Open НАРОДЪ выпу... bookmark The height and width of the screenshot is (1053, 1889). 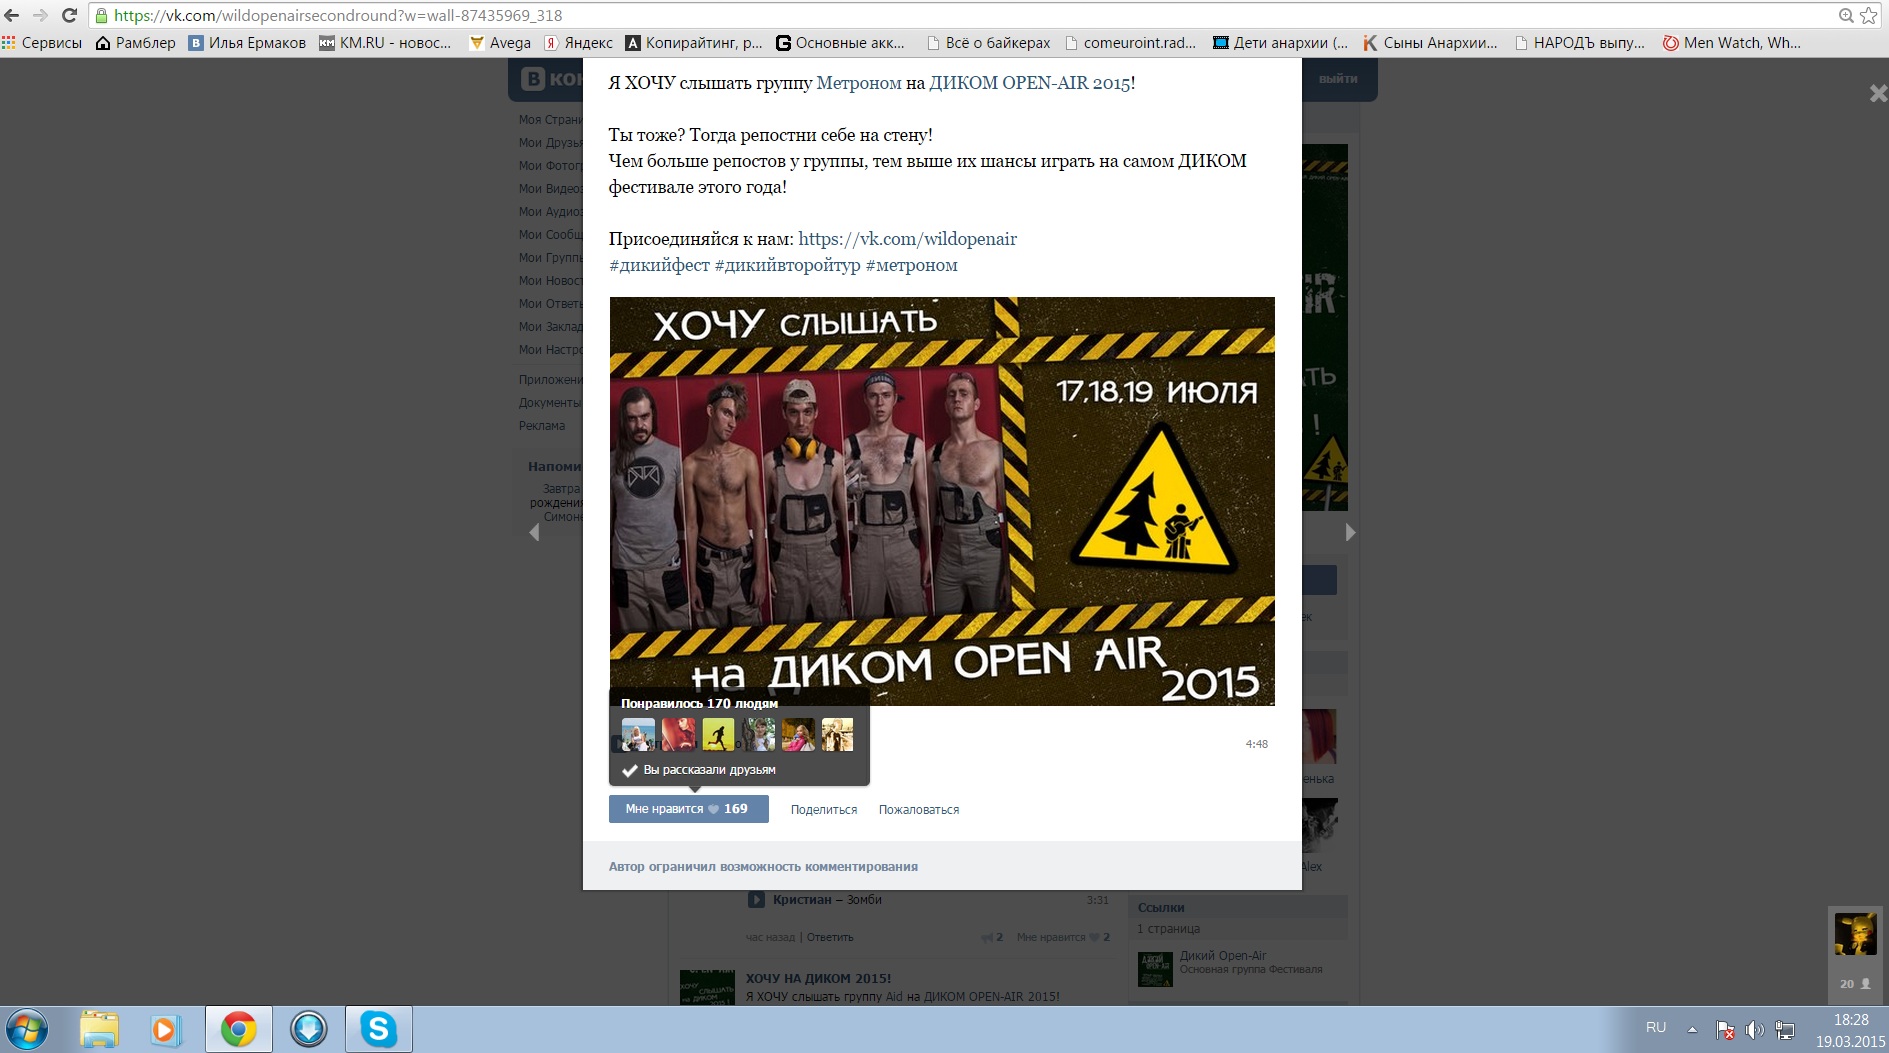pos(1579,43)
